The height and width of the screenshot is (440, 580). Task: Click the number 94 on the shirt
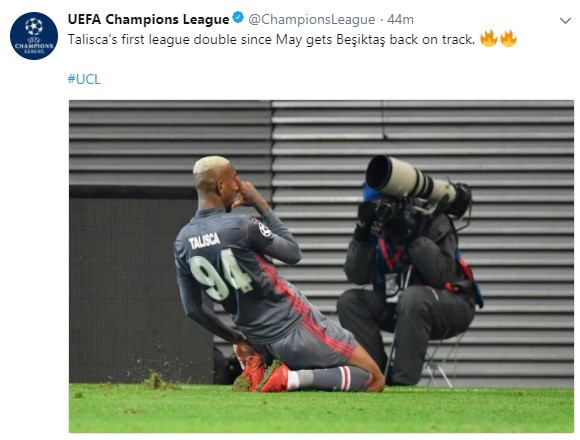221,274
